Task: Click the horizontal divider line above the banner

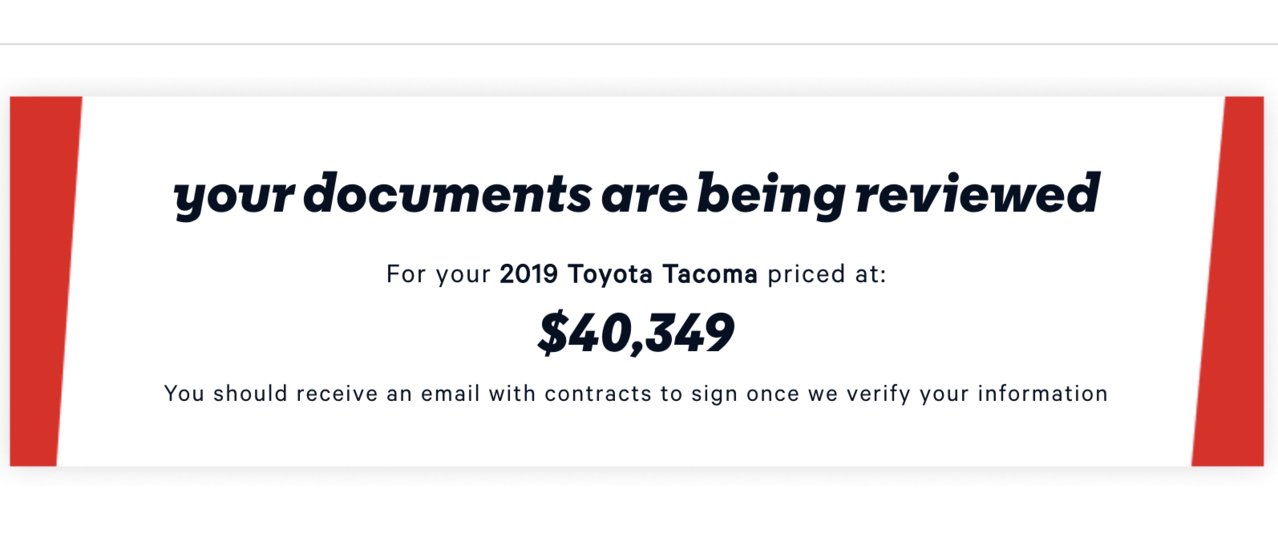Action: (x=639, y=44)
